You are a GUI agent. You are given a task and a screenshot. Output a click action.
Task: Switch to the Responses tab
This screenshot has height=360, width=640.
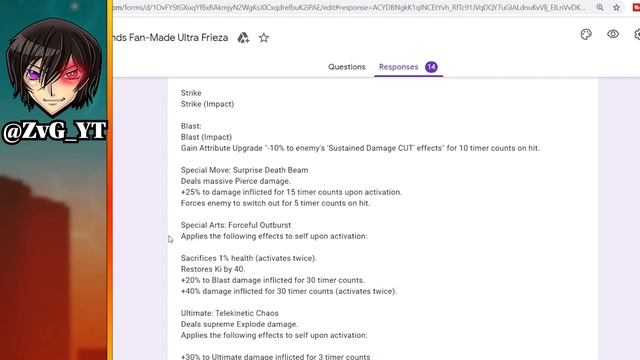[398, 67]
